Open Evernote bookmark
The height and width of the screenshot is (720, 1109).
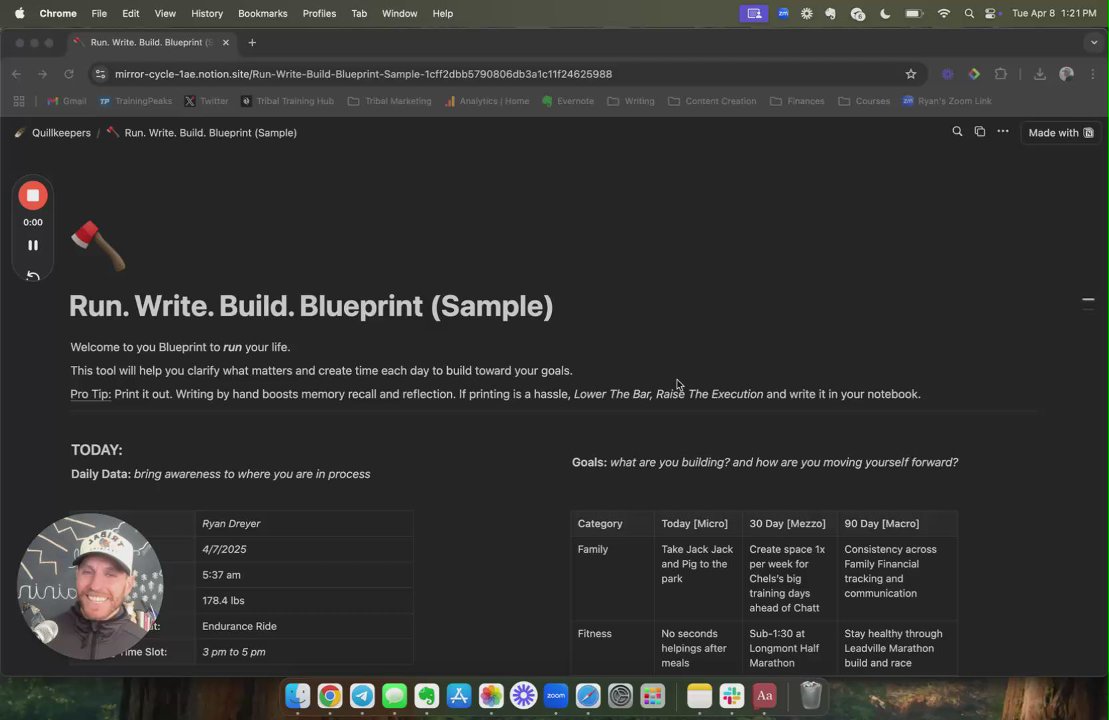568,101
